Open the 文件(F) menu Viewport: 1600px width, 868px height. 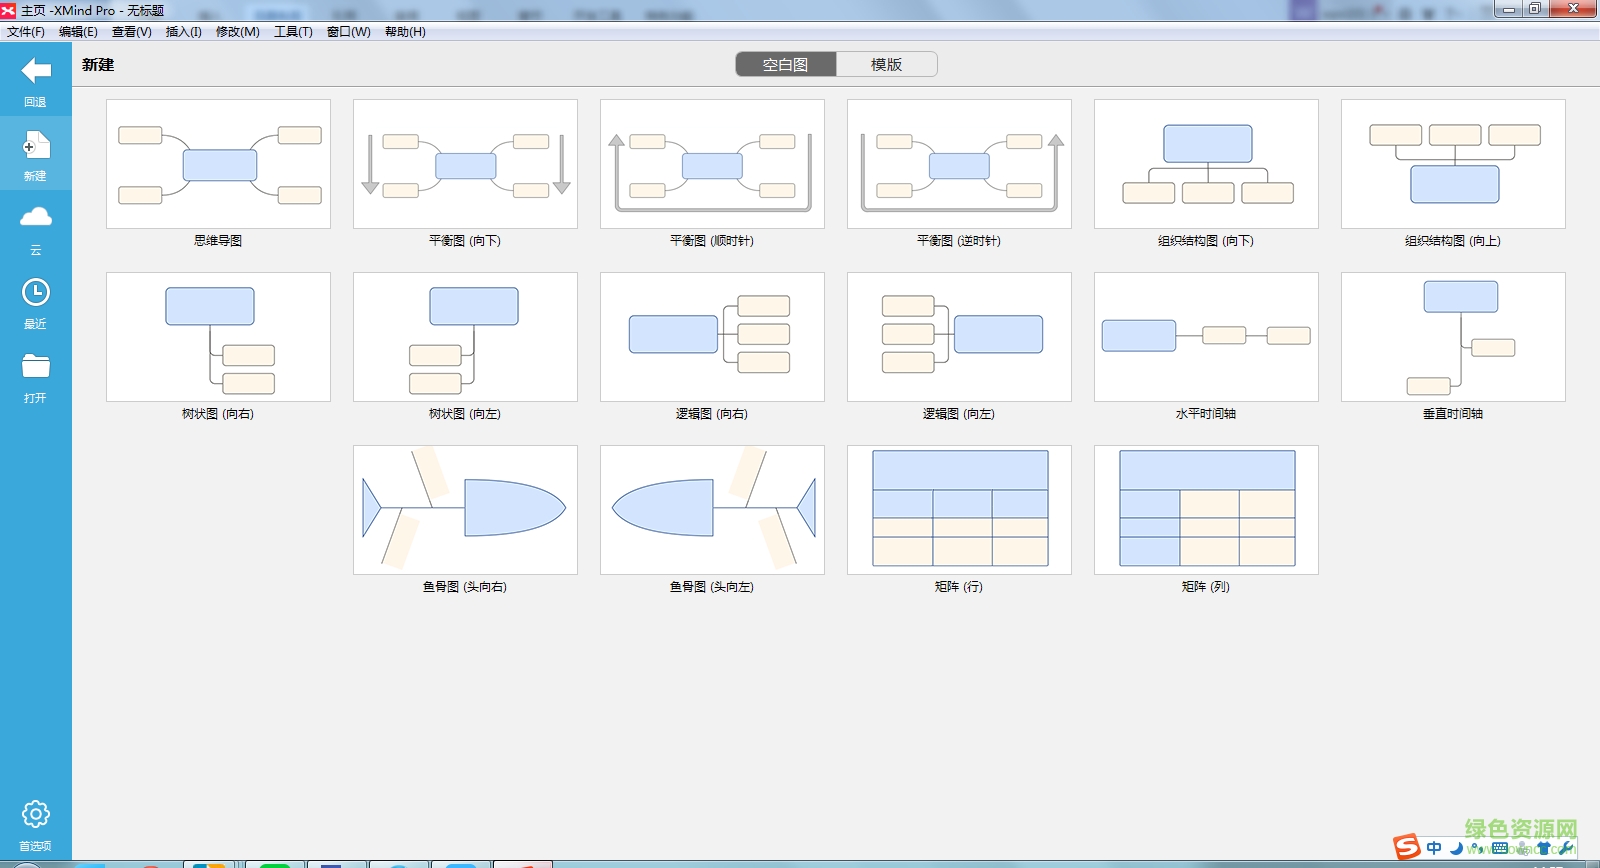click(26, 32)
